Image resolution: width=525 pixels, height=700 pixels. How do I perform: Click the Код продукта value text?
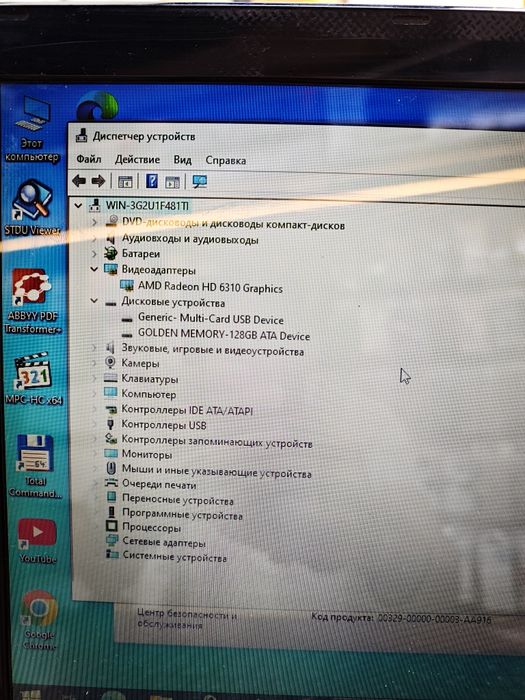coord(434,619)
